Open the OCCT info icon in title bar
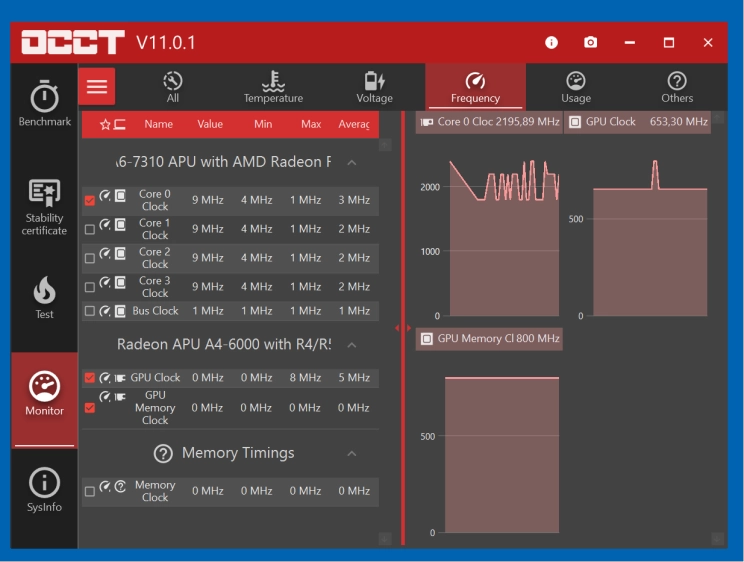Image resolution: width=744 pixels, height=562 pixels. (551, 43)
